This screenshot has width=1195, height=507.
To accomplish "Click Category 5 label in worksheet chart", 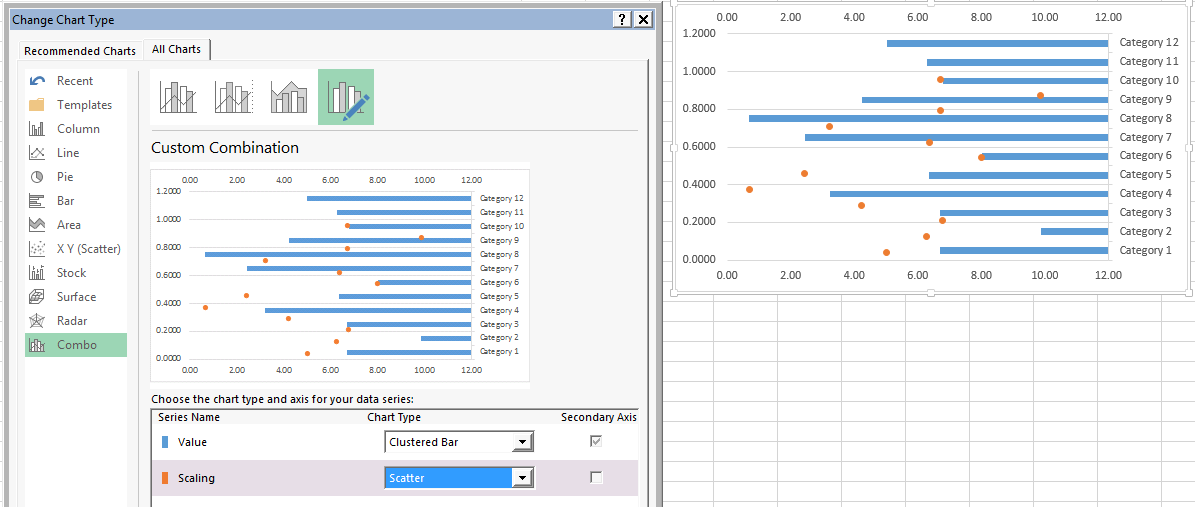I will point(1147,175).
